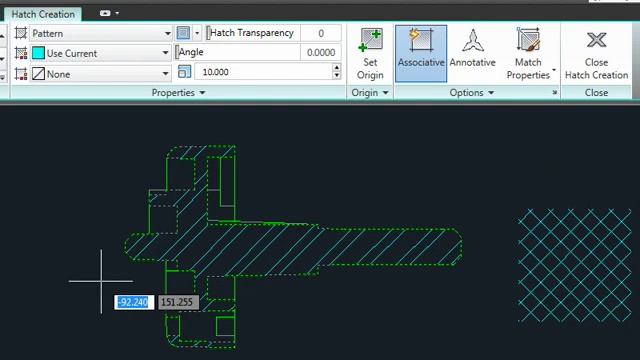Click the Angle value field showing 0.0000

click(321, 53)
